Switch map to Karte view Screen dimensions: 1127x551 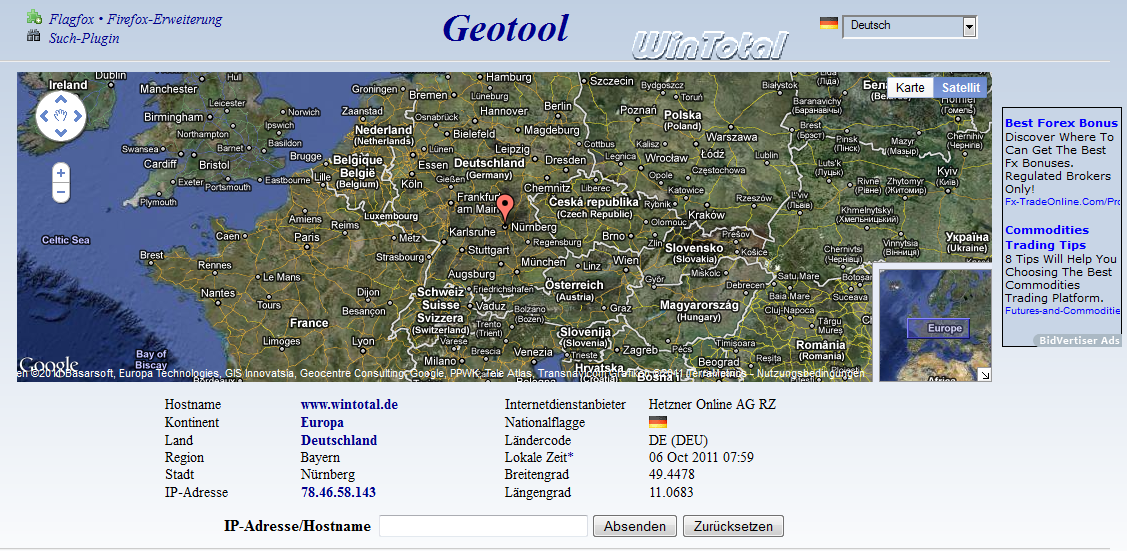[910, 88]
